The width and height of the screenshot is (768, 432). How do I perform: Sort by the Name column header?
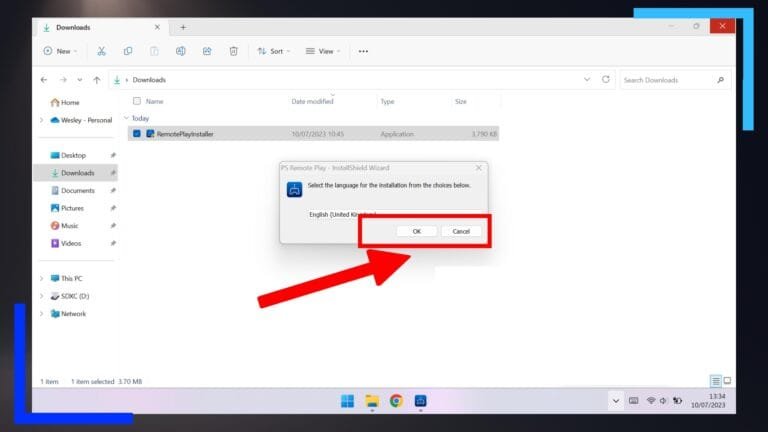(154, 101)
